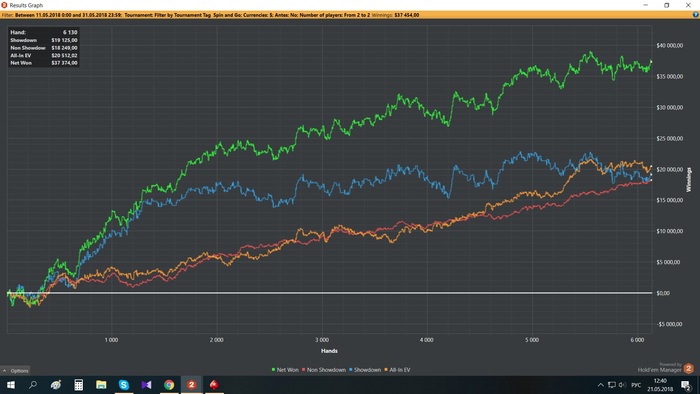Open the volume control in the tray
700x394 pixels.
(x=622, y=385)
